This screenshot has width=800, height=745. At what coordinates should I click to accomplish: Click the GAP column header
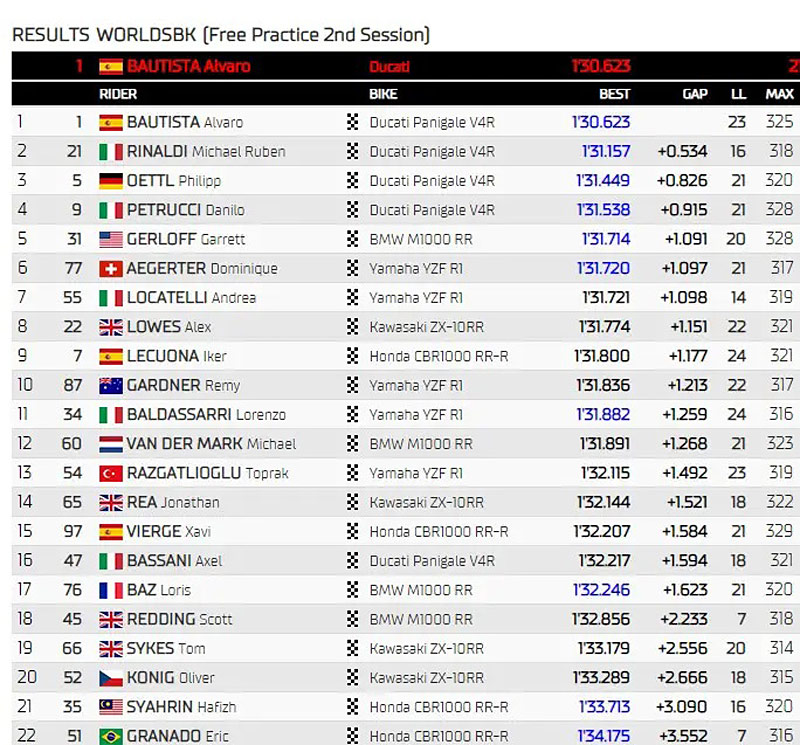pyautogui.click(x=694, y=94)
